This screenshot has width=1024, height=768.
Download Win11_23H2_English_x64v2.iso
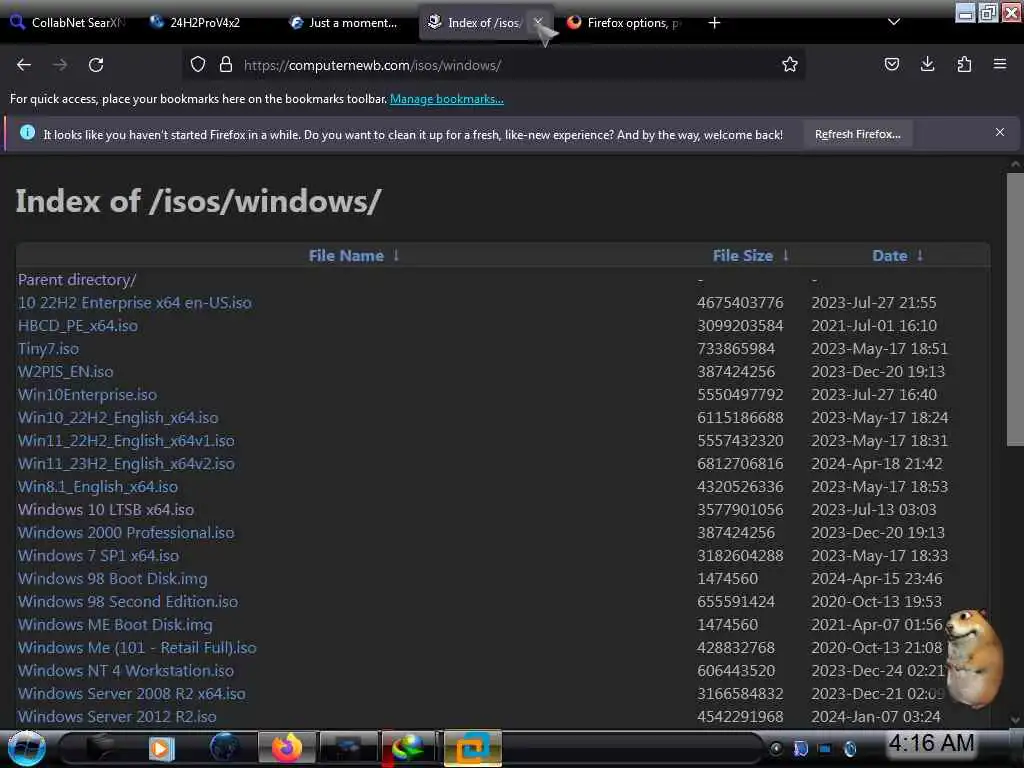(x=126, y=464)
